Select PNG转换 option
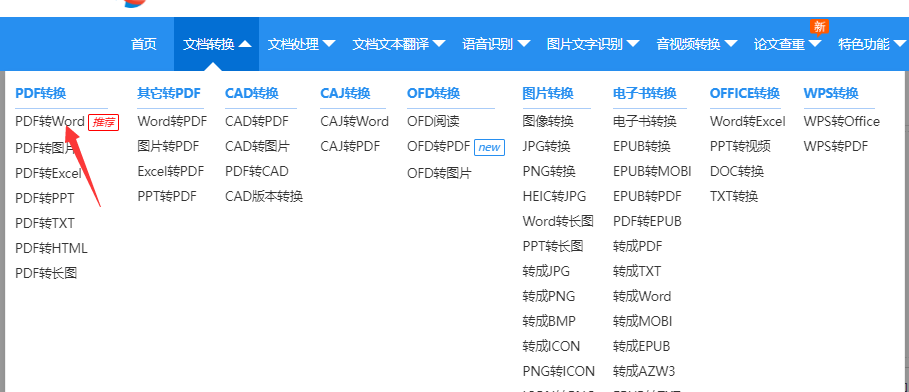The width and height of the screenshot is (909, 392). click(x=548, y=172)
